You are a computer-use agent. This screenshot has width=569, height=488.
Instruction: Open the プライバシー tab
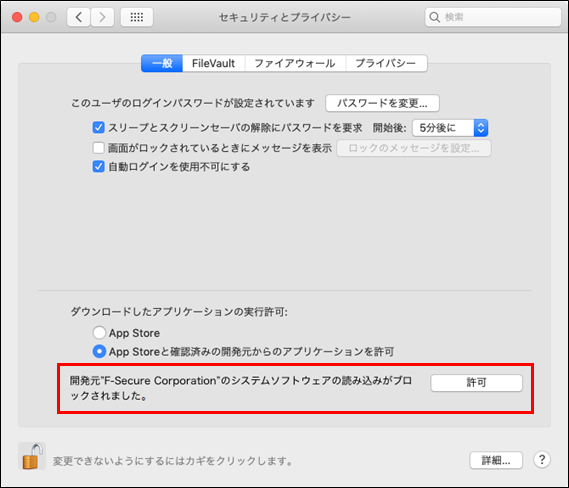pyautogui.click(x=386, y=63)
